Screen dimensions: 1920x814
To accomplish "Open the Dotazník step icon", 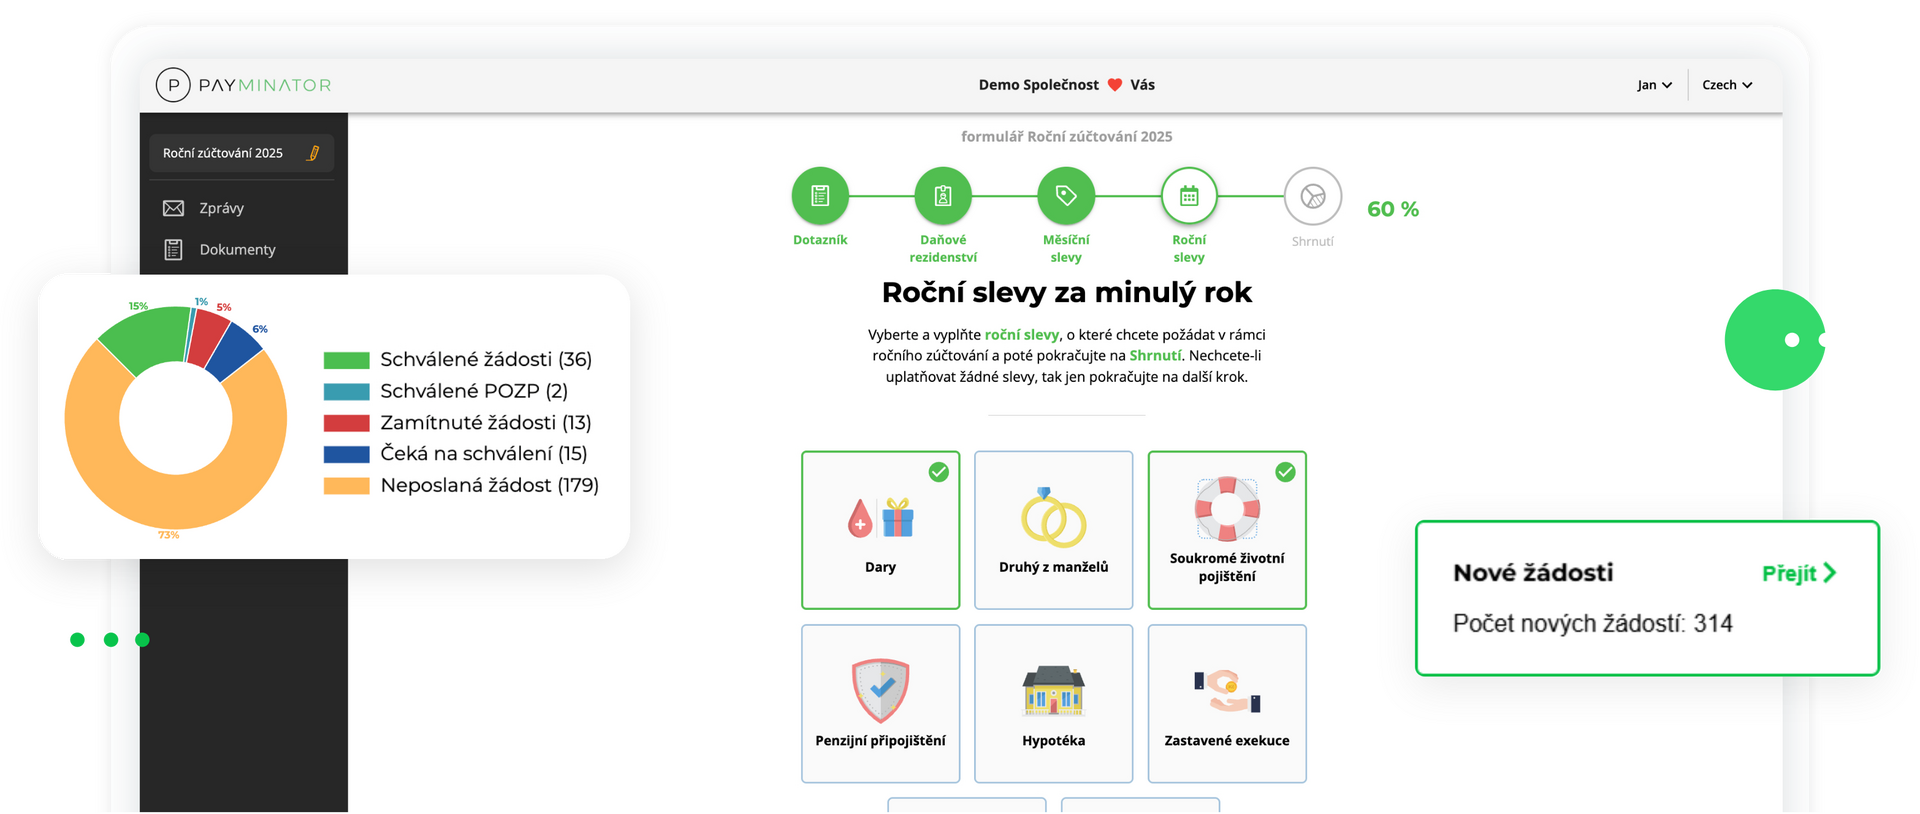I will click(x=820, y=196).
